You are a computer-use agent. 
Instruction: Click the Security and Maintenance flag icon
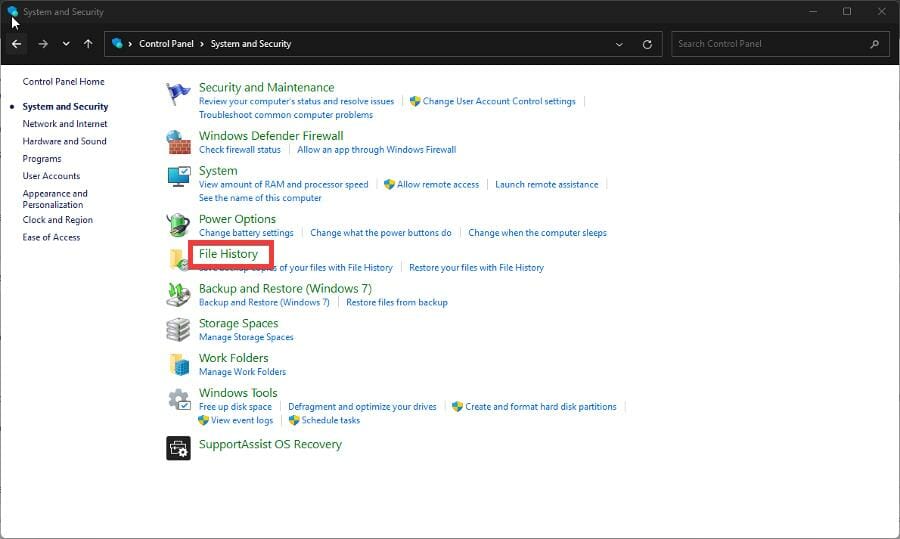178,94
